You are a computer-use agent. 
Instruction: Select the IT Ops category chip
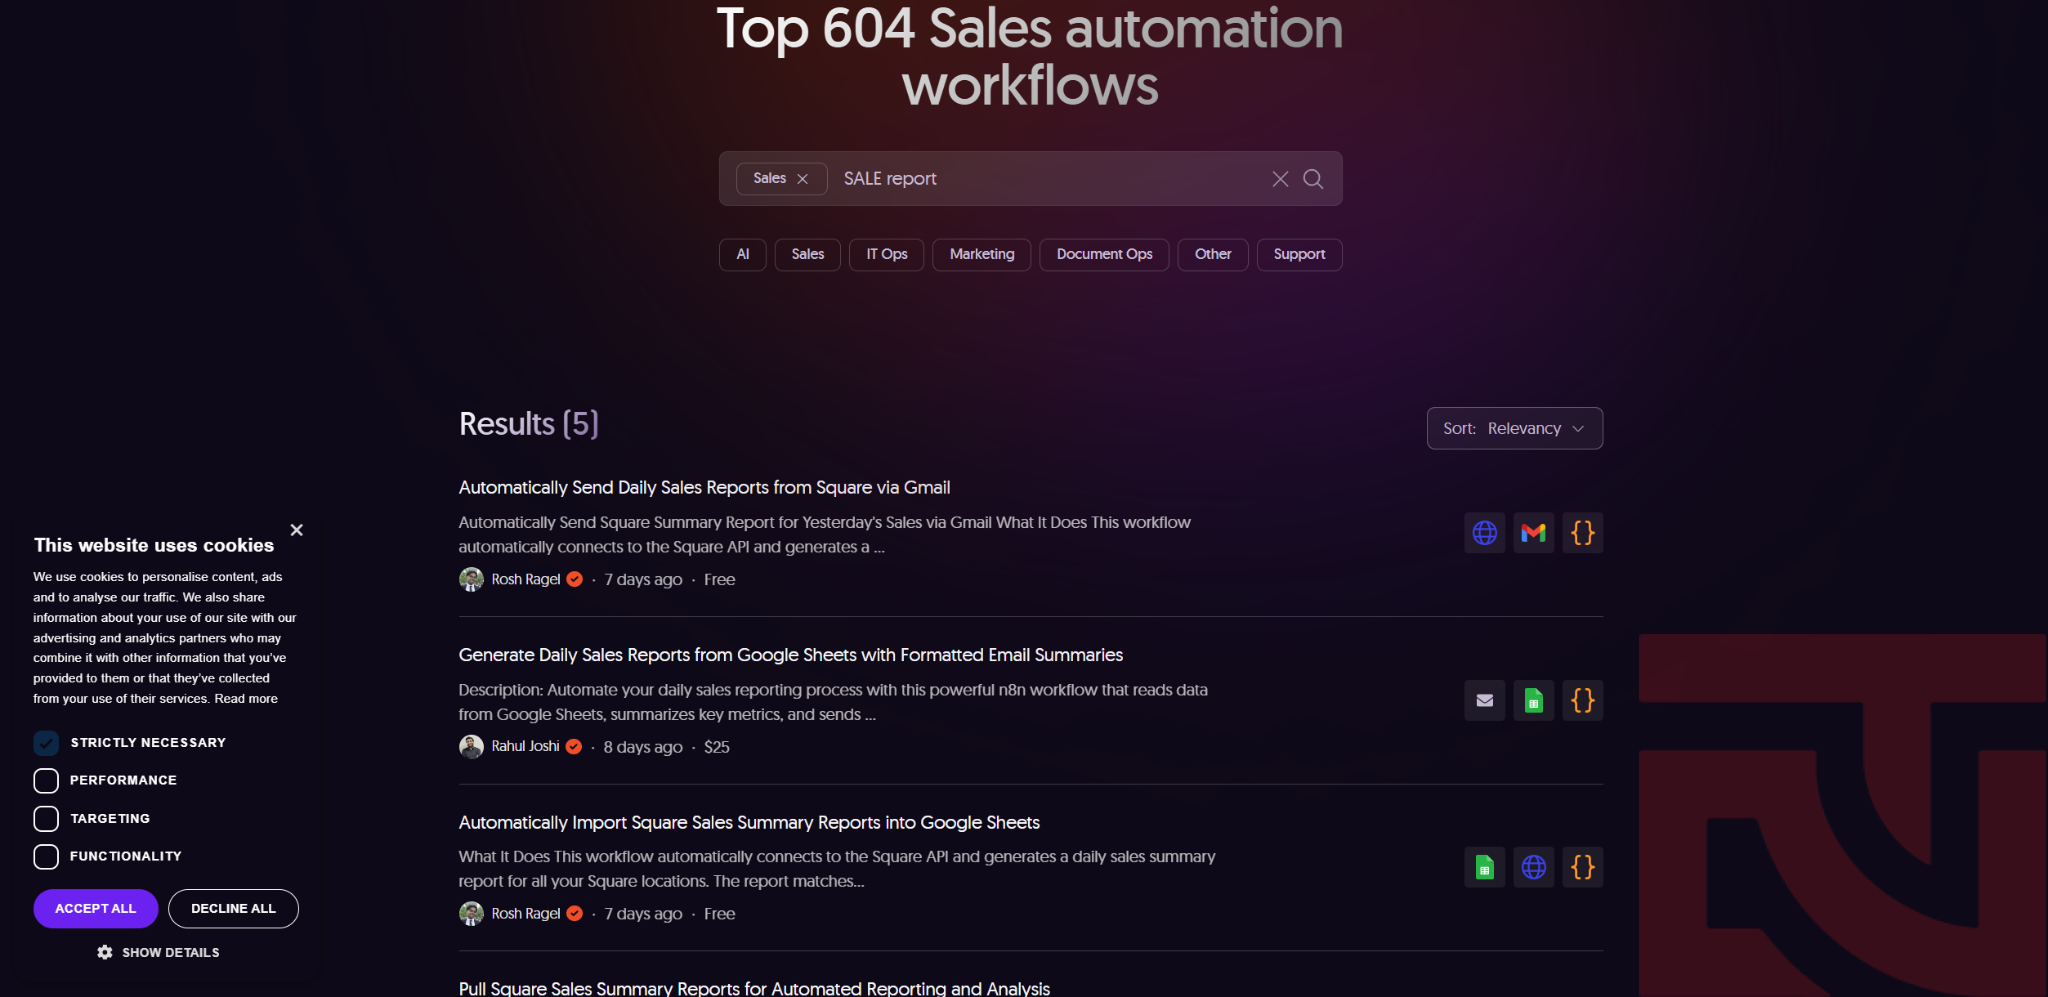pyautogui.click(x=887, y=254)
